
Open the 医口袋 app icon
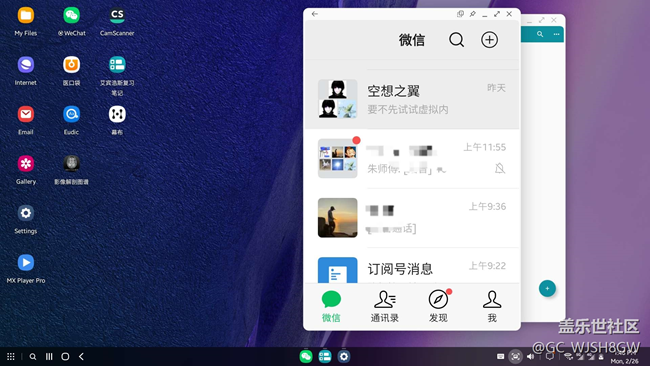coord(71,65)
